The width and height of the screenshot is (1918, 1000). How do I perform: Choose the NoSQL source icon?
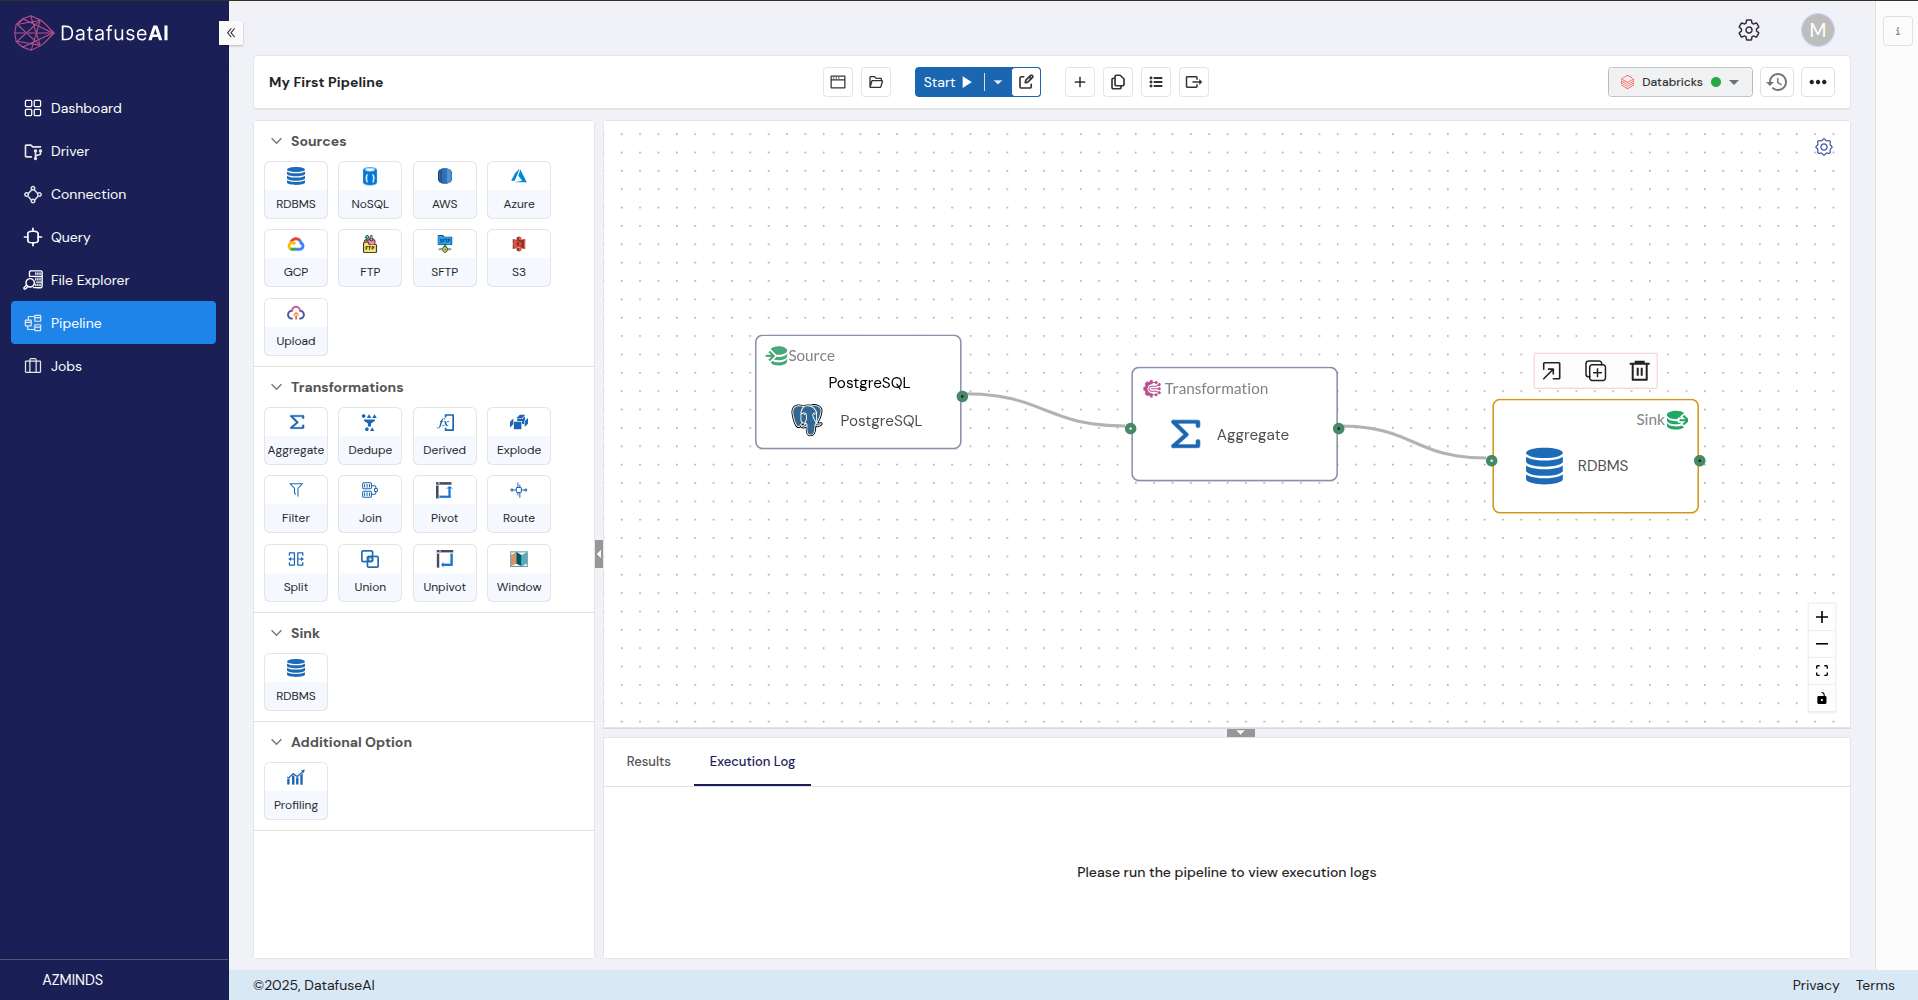point(370,189)
